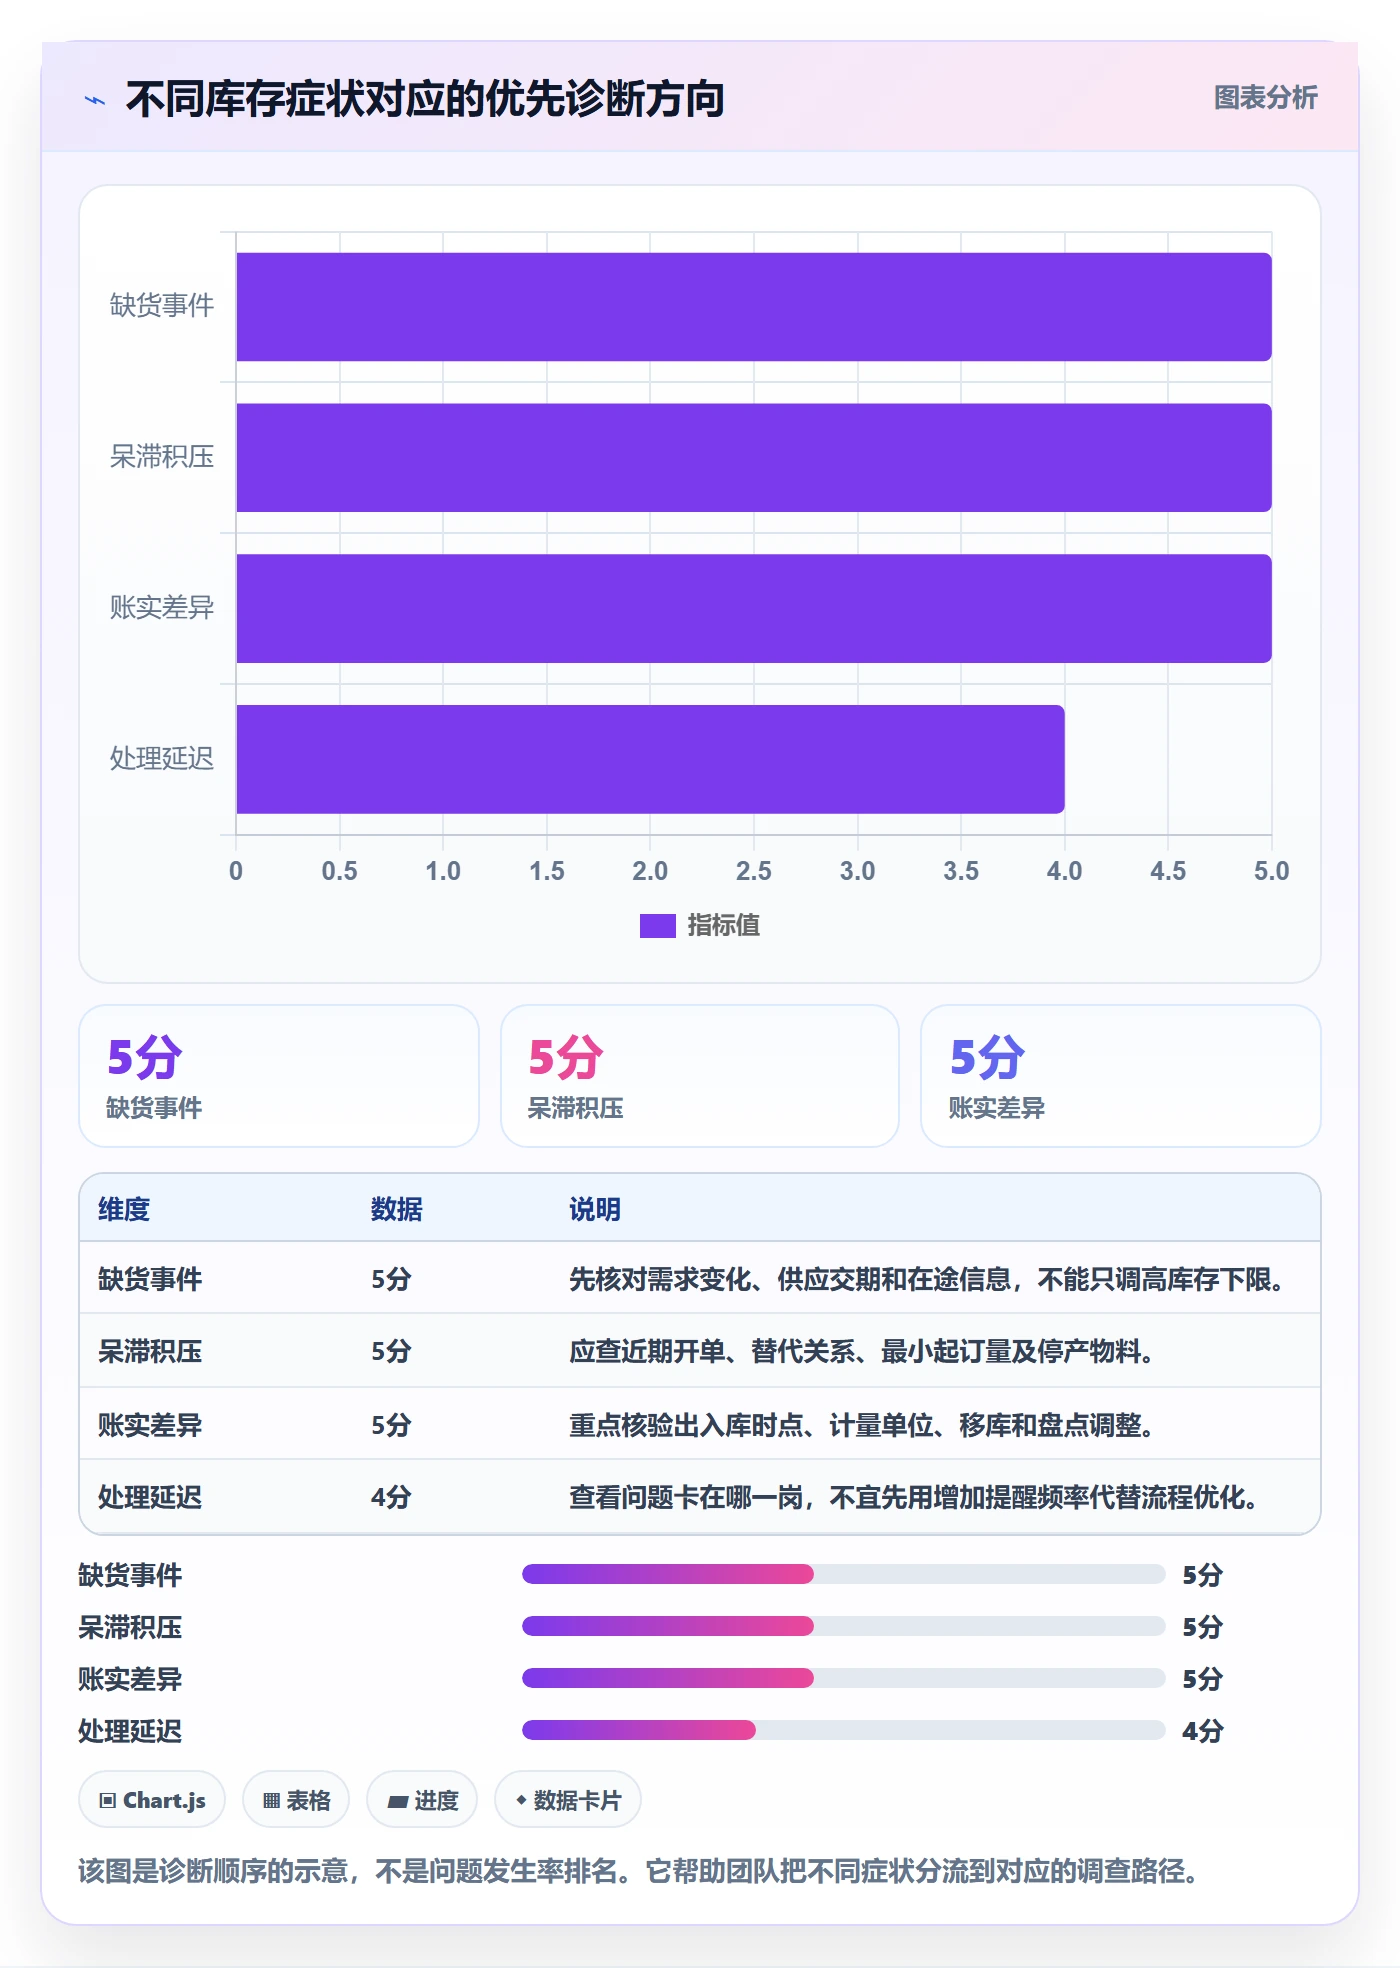The height and width of the screenshot is (1968, 1400).
Task: Click the lightning icon beside the title
Action: coord(95,100)
